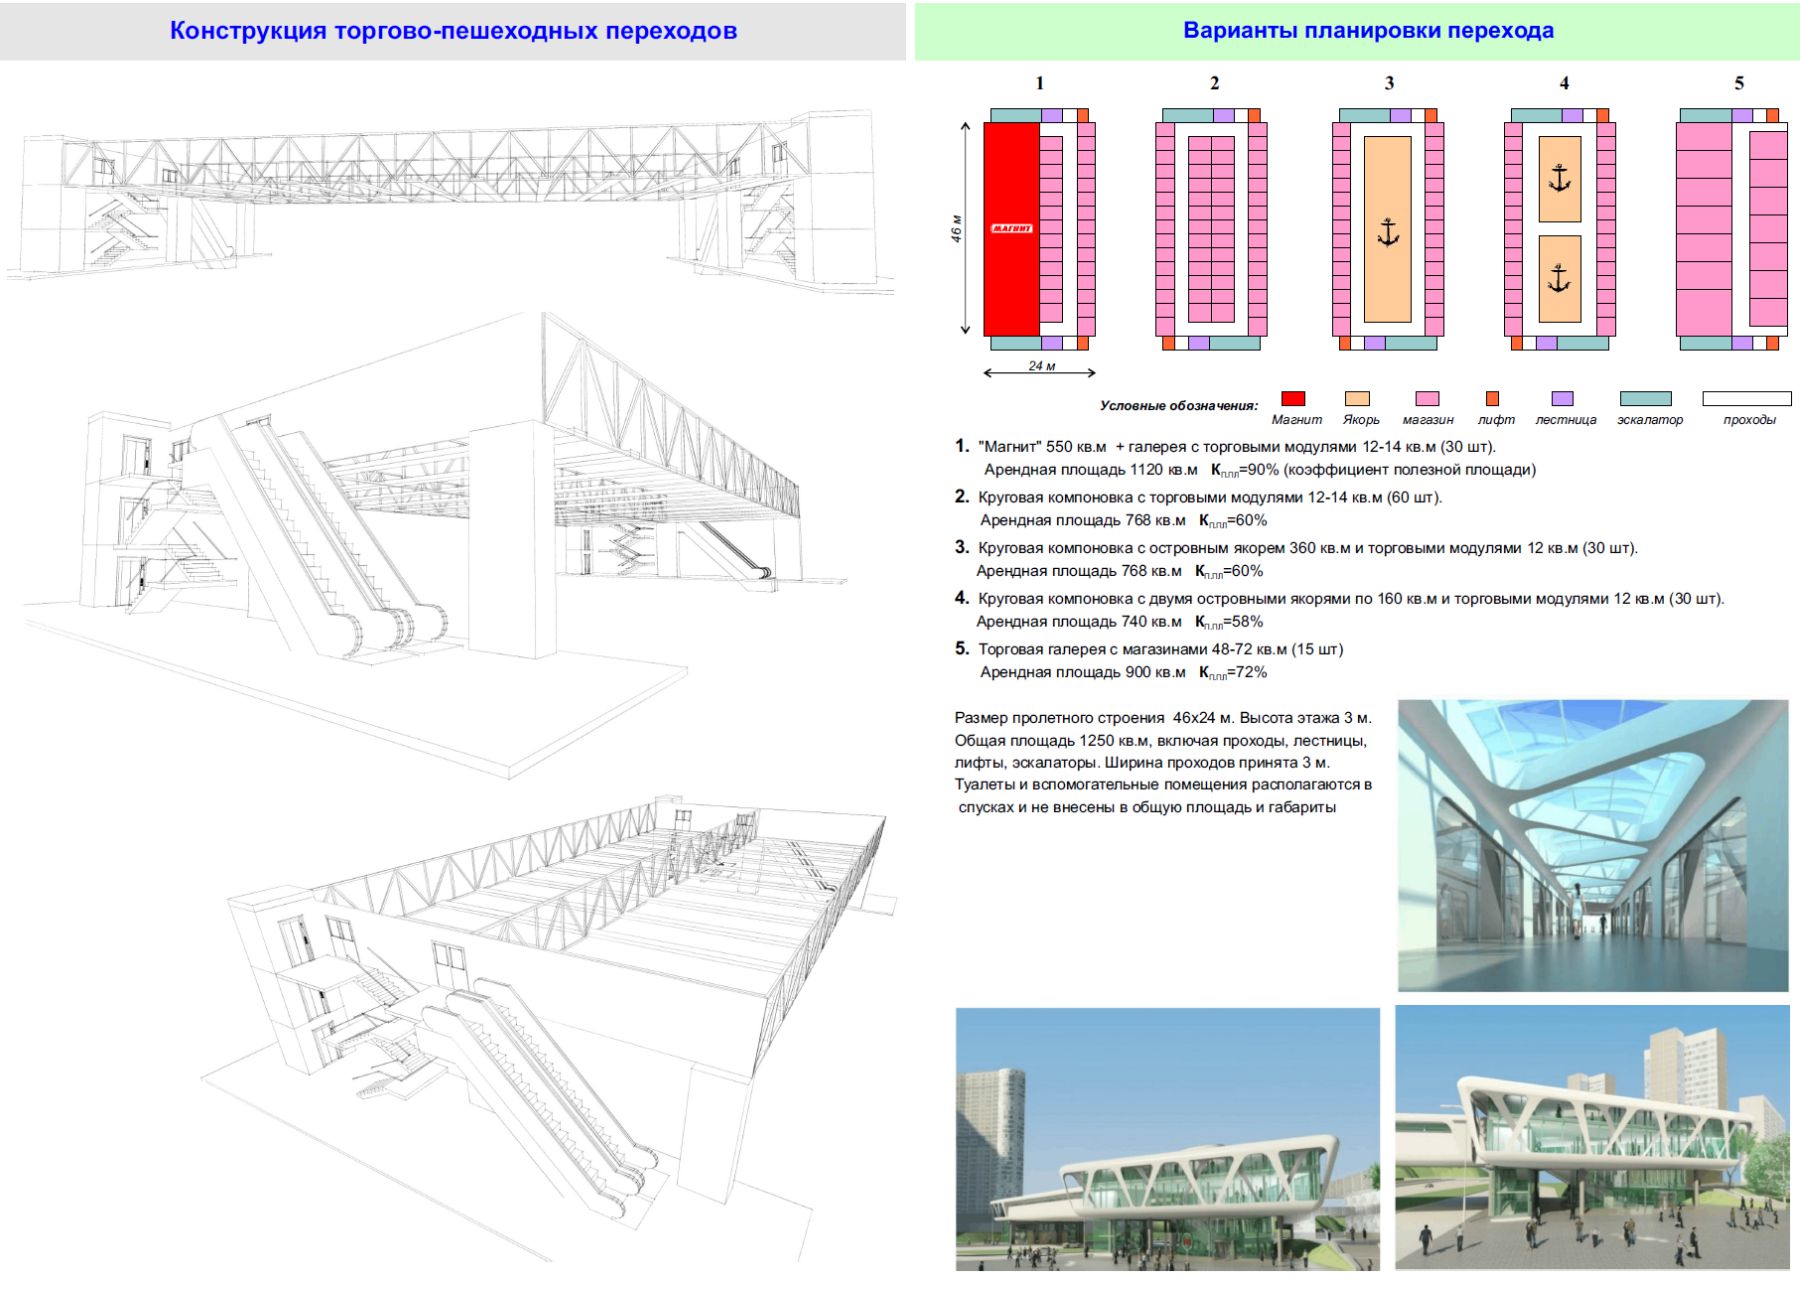Click 'Туалеты и вспомогательные помещения' line

point(1163,785)
